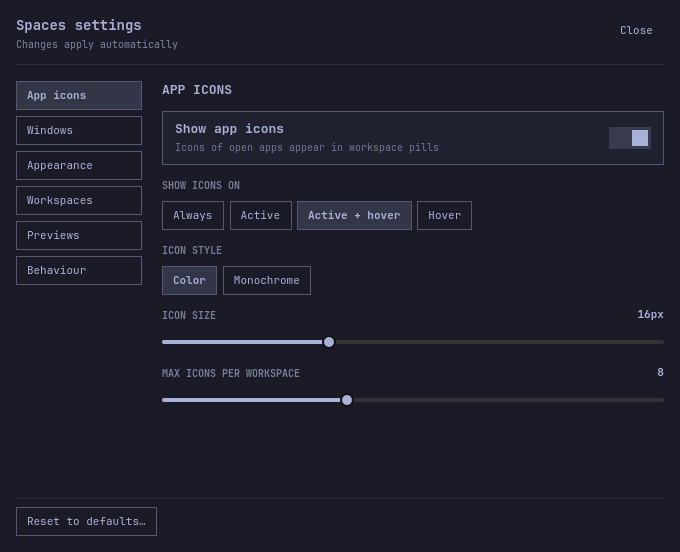Open the Appearance settings section
This screenshot has height=552, width=680.
(79, 166)
